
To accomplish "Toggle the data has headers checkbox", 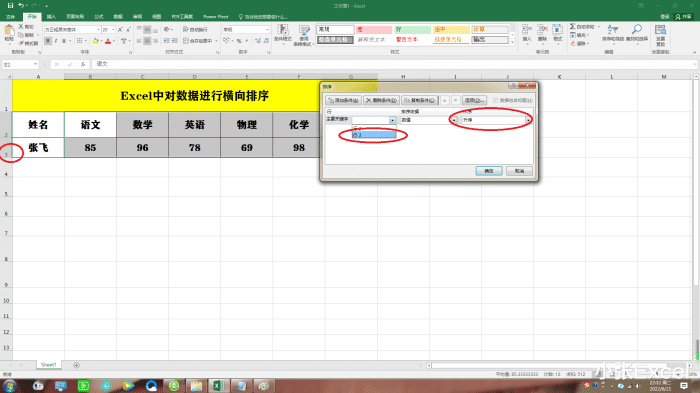I will (495, 100).
